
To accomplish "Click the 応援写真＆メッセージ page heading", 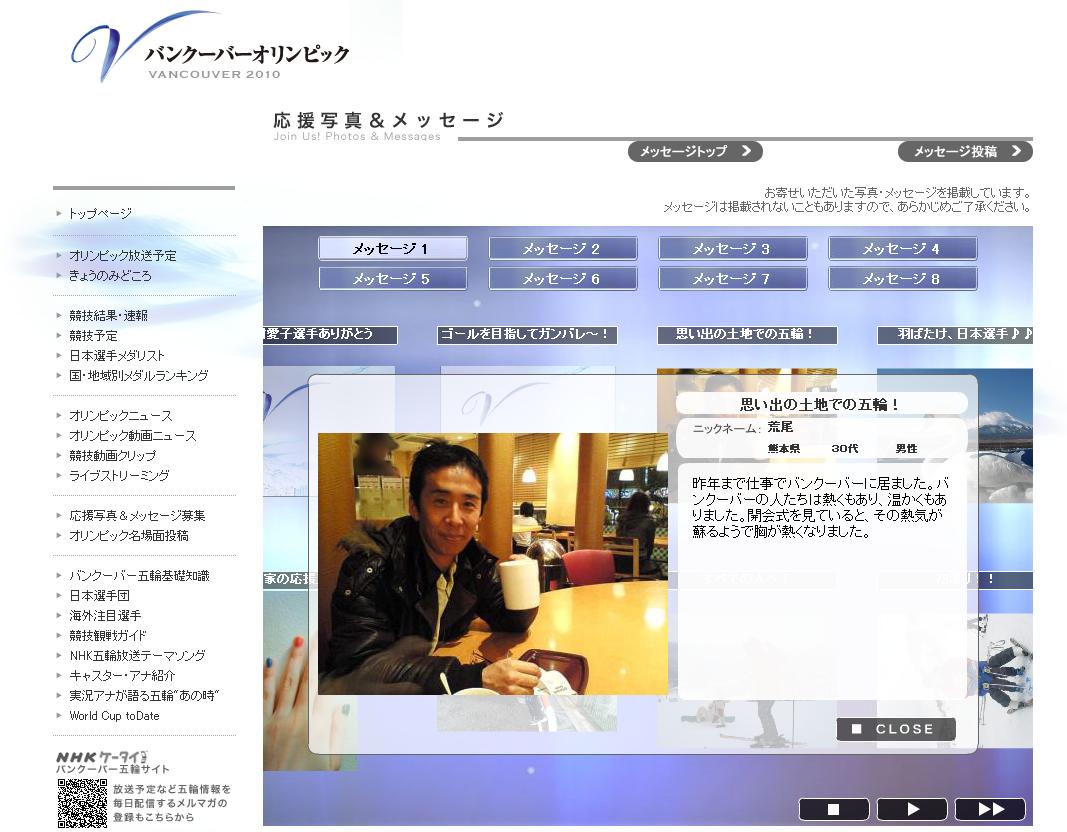I will pos(389,120).
